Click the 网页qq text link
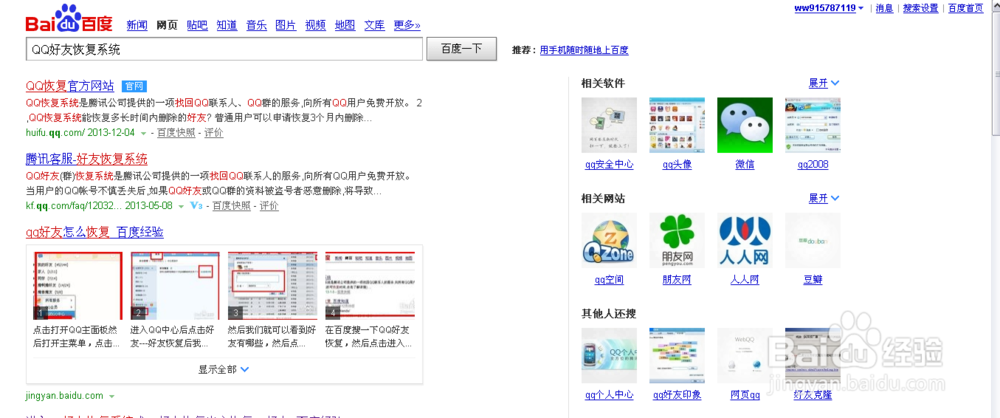1000x418 pixels. (x=745, y=396)
